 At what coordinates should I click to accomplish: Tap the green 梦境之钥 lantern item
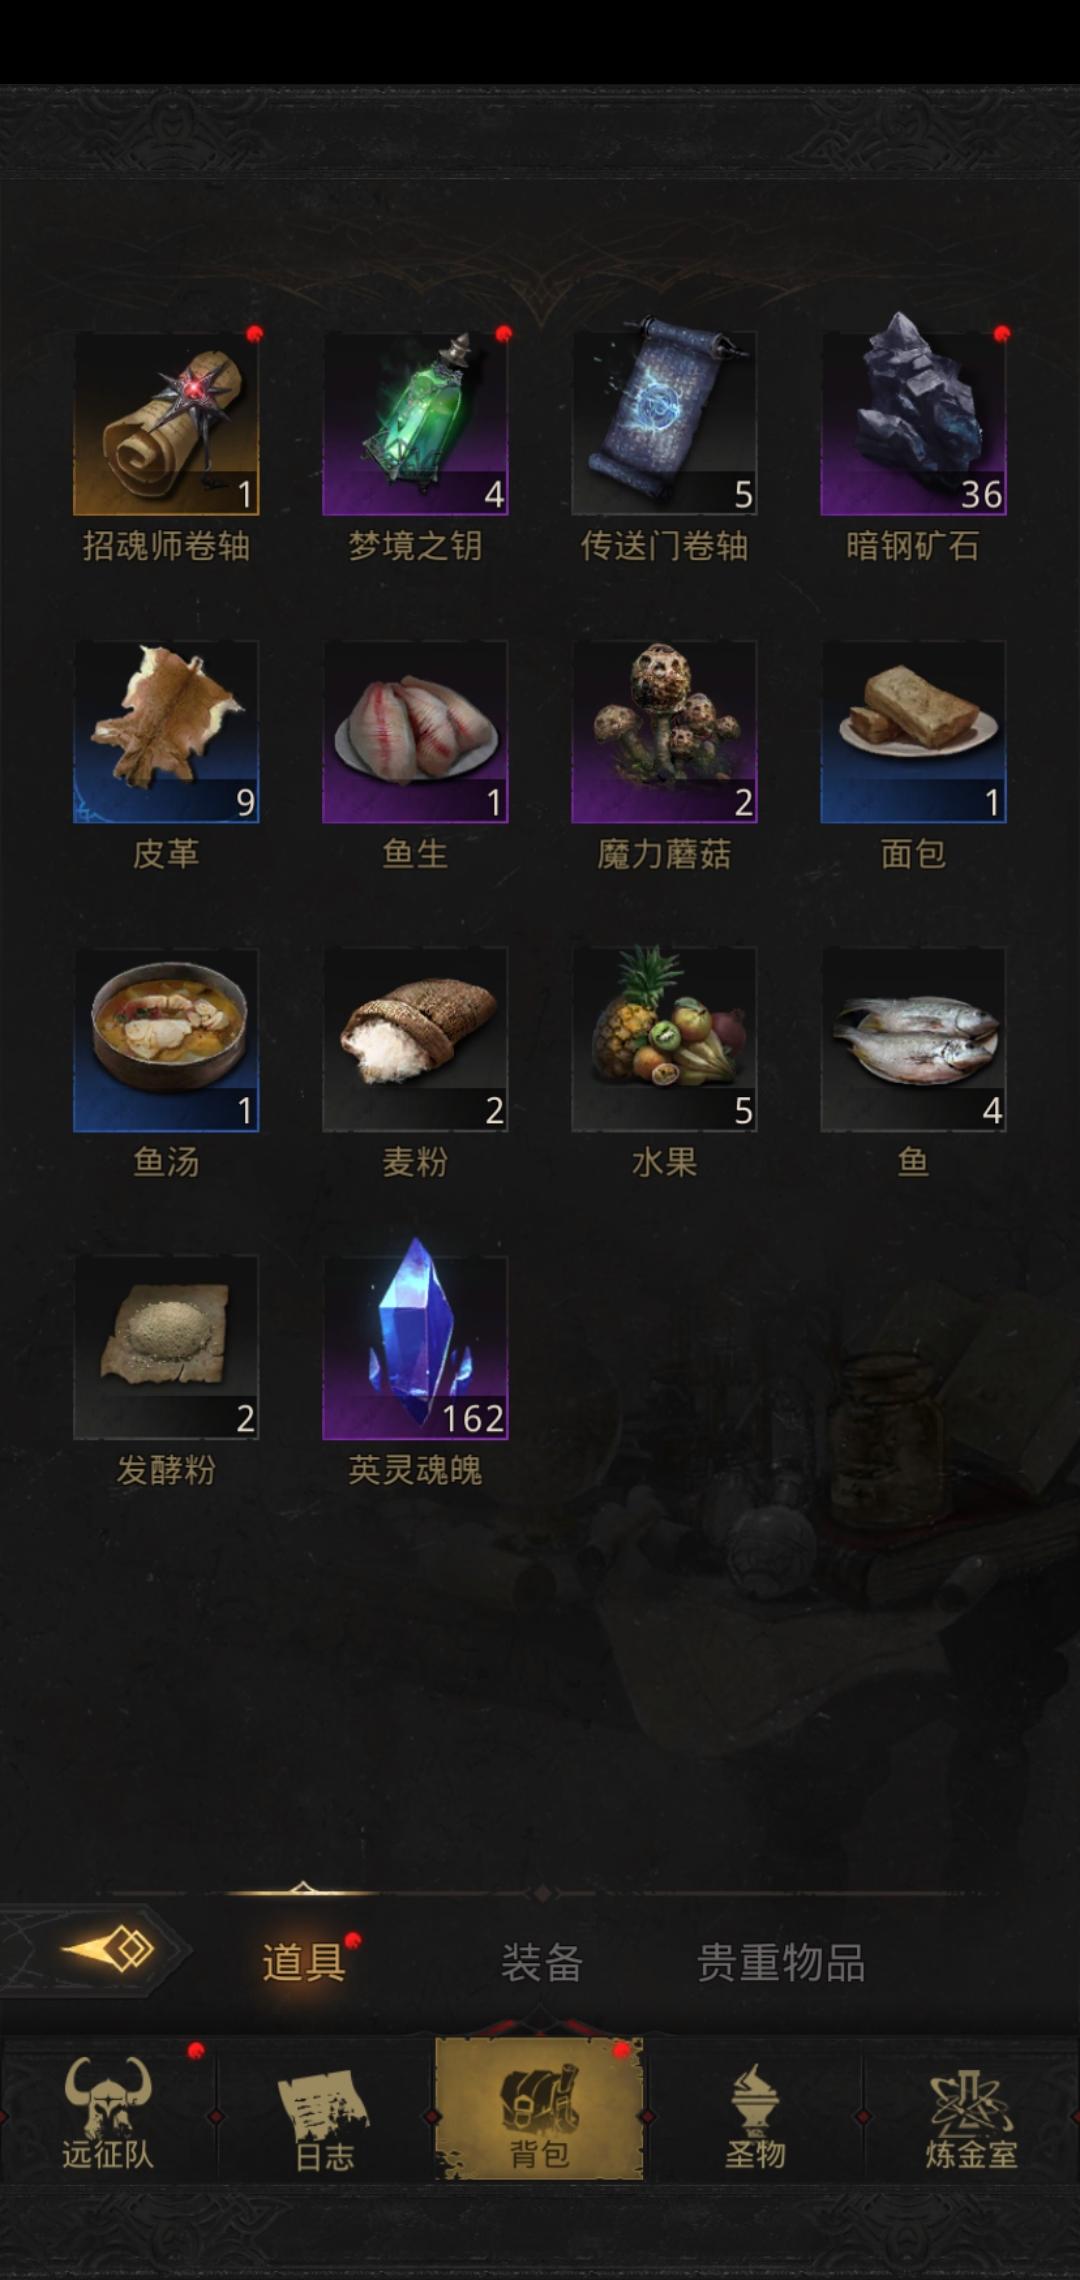coord(415,424)
